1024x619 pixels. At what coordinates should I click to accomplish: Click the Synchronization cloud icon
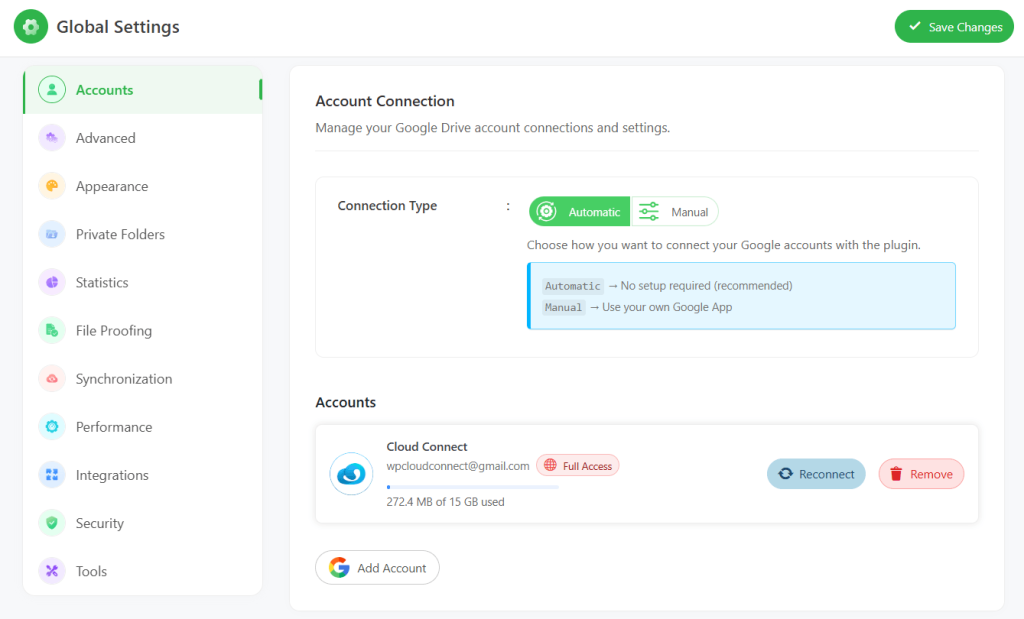pos(52,379)
